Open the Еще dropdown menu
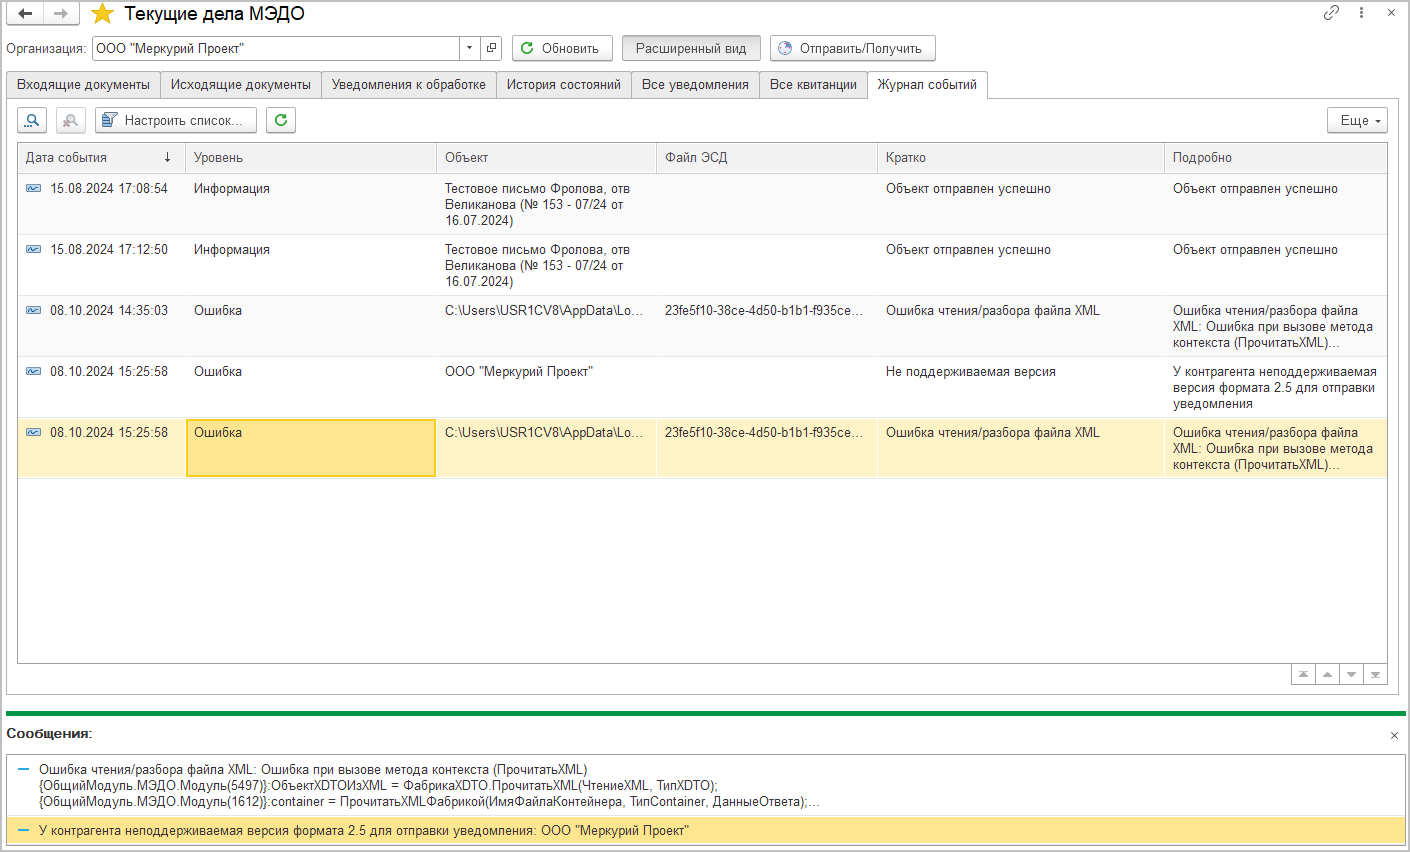 point(1357,120)
